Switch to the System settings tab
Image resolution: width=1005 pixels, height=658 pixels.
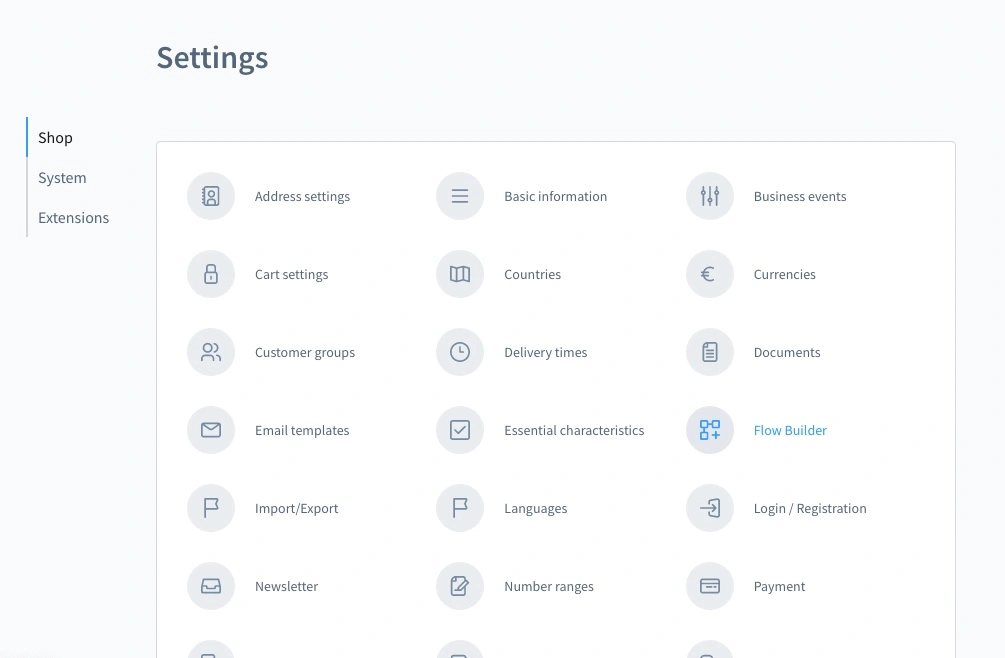tap(62, 178)
